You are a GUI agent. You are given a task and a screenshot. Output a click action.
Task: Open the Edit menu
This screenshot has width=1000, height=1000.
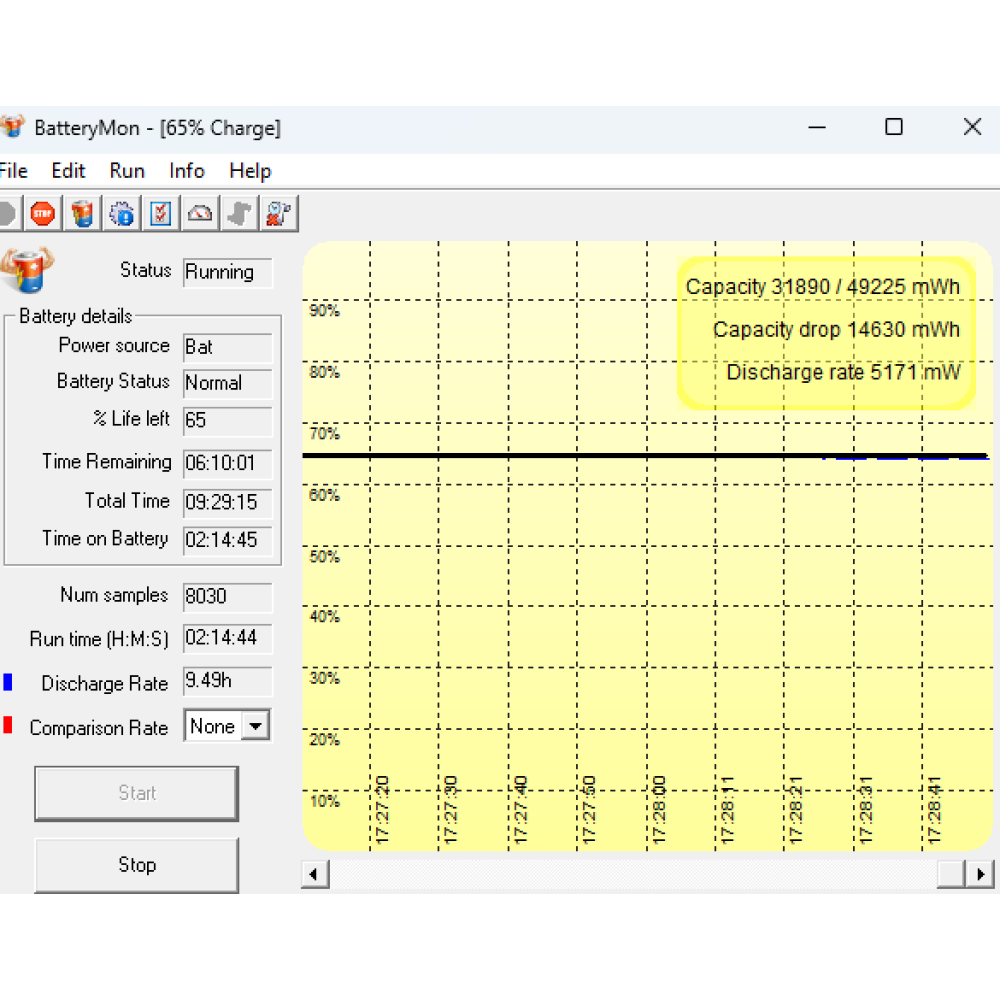(x=69, y=171)
